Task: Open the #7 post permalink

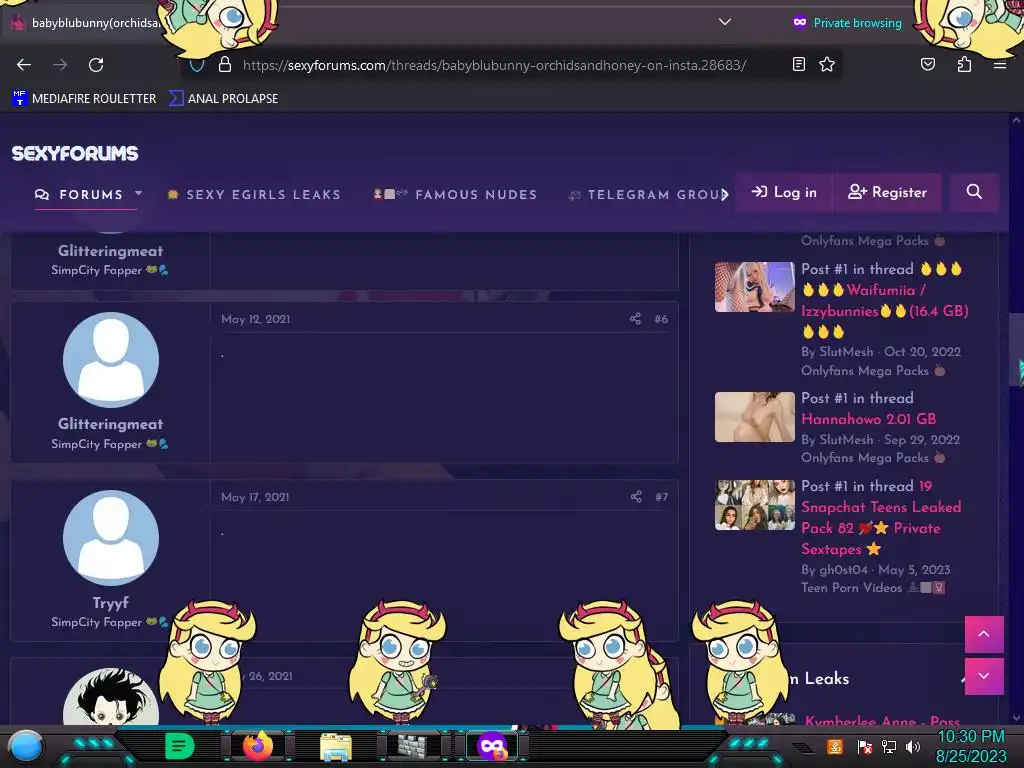Action: 662,497
